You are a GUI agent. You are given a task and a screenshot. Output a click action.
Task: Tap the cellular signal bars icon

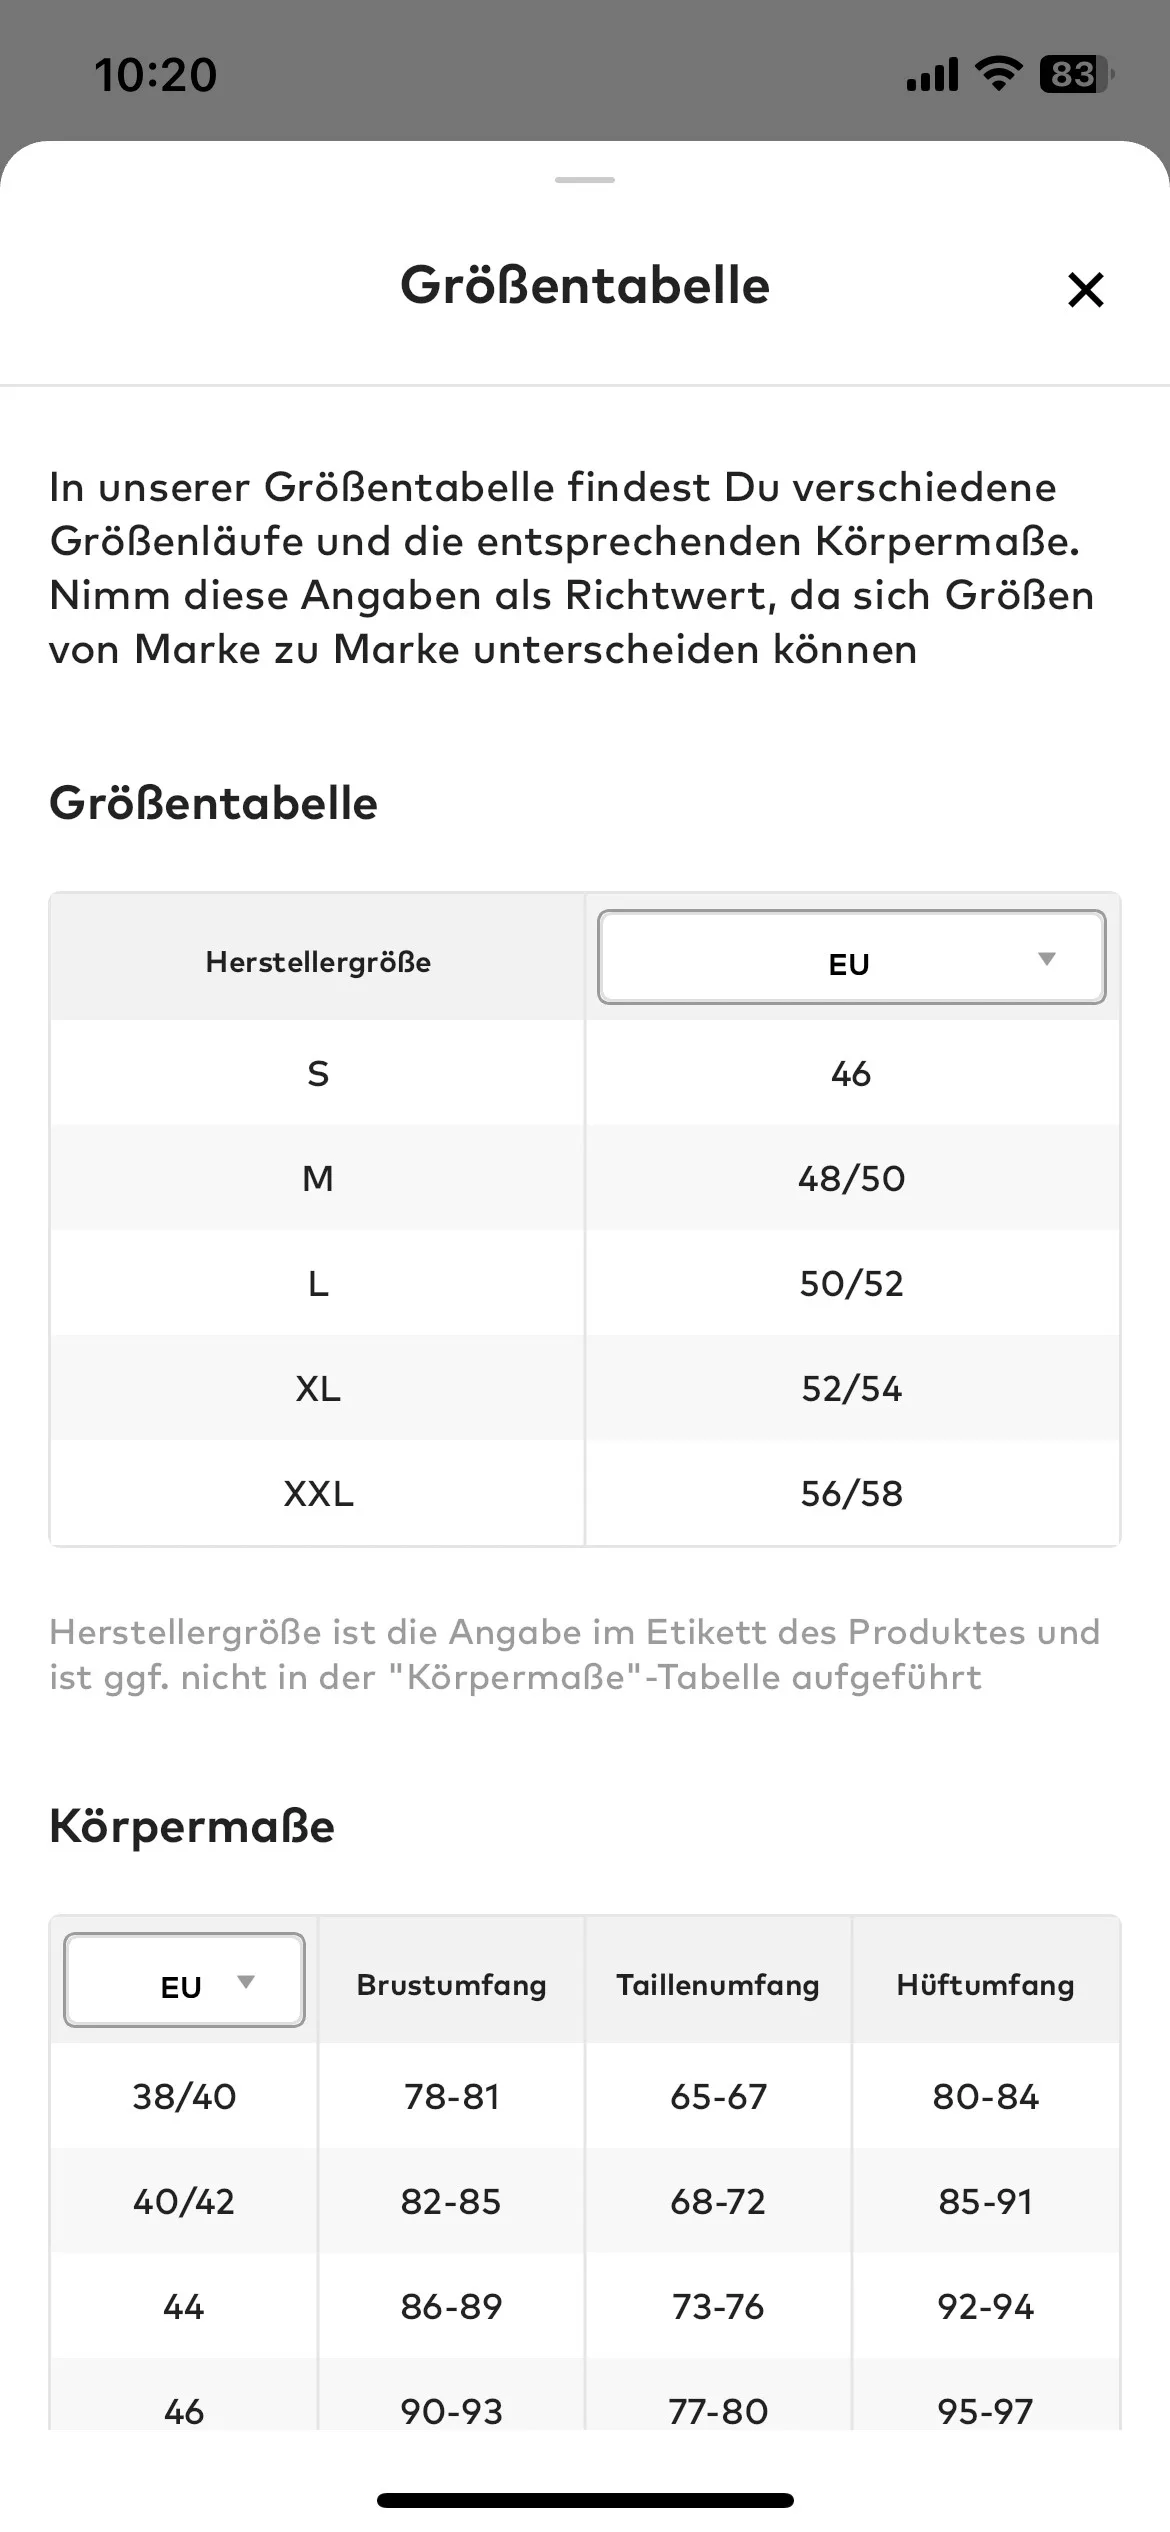[932, 74]
